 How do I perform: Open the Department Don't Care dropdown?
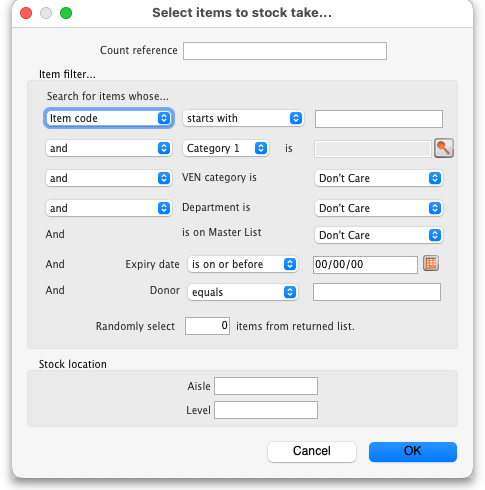pos(378,208)
